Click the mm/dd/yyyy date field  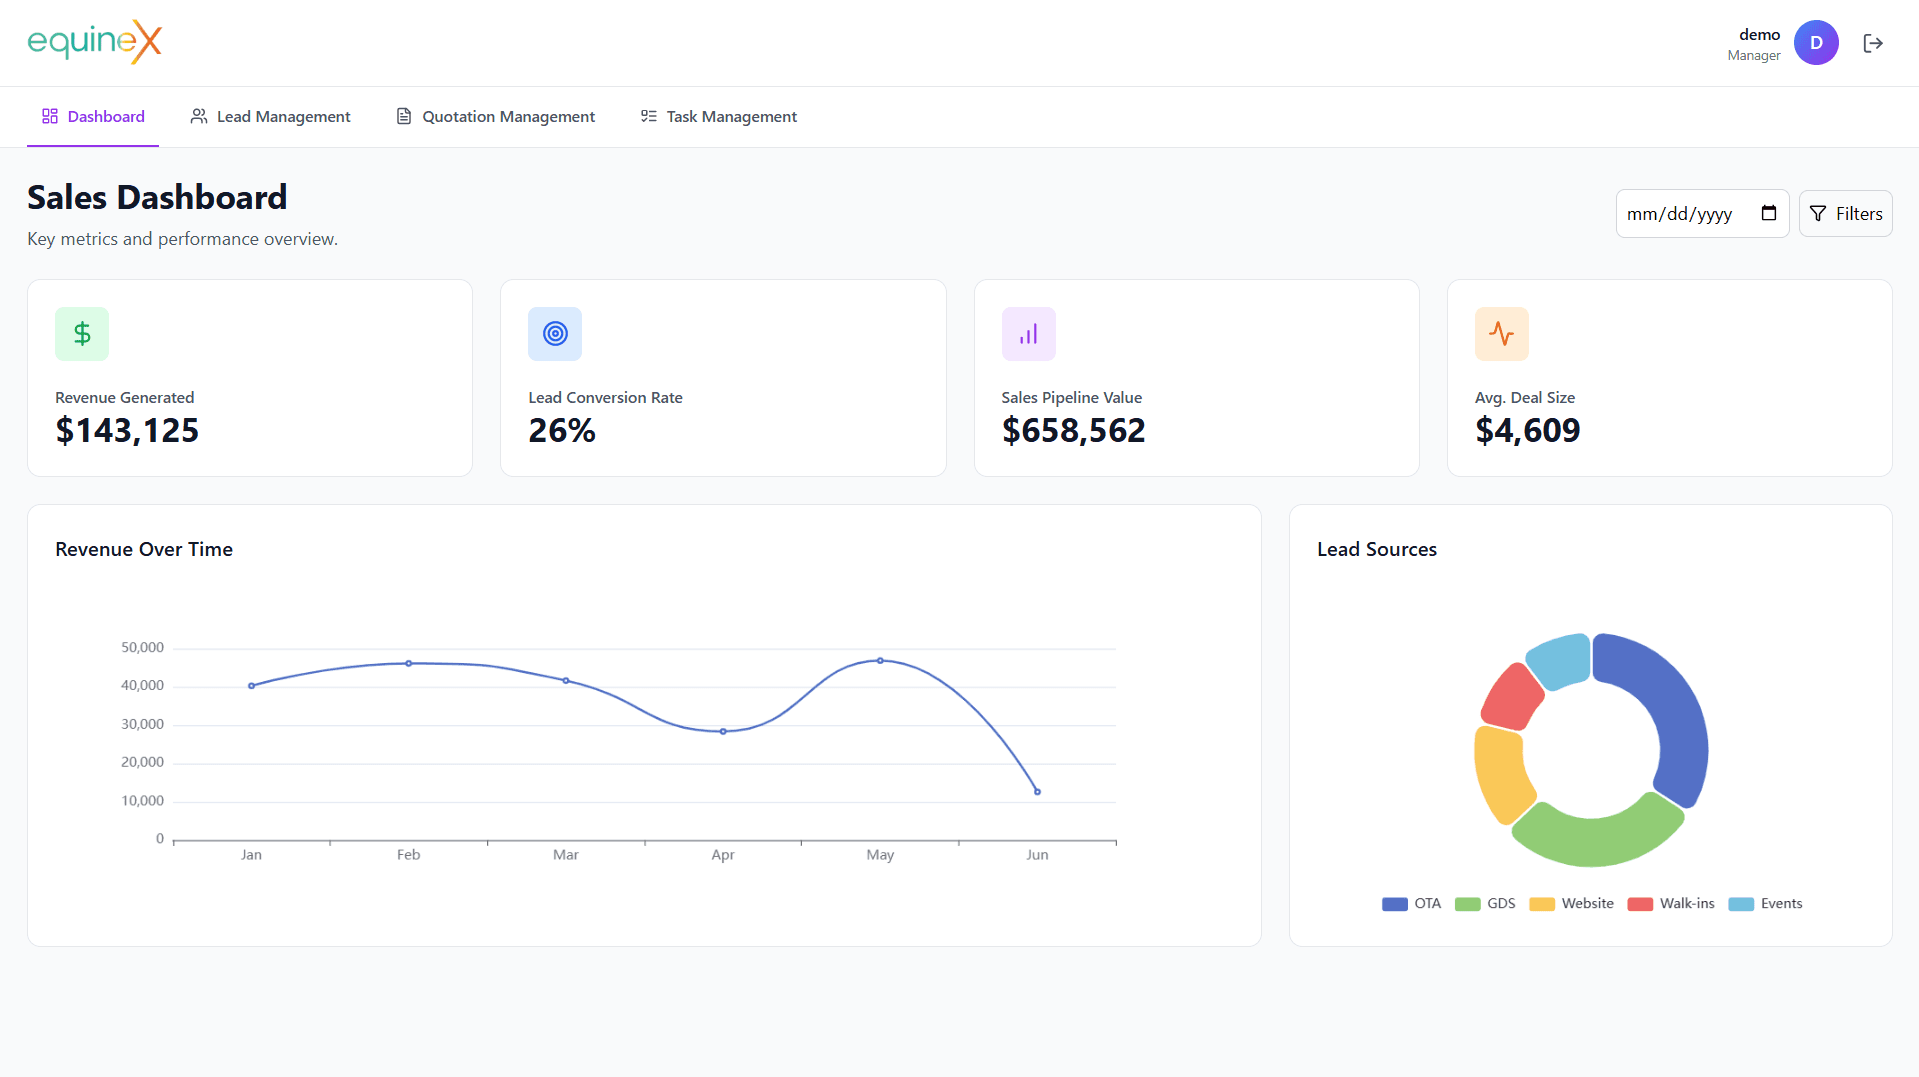point(1702,213)
